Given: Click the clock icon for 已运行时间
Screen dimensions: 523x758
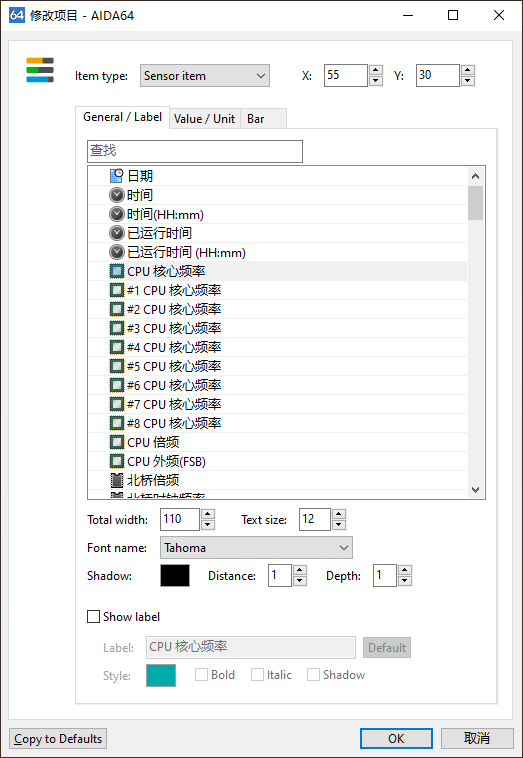Looking at the screenshot, I should point(116,233).
